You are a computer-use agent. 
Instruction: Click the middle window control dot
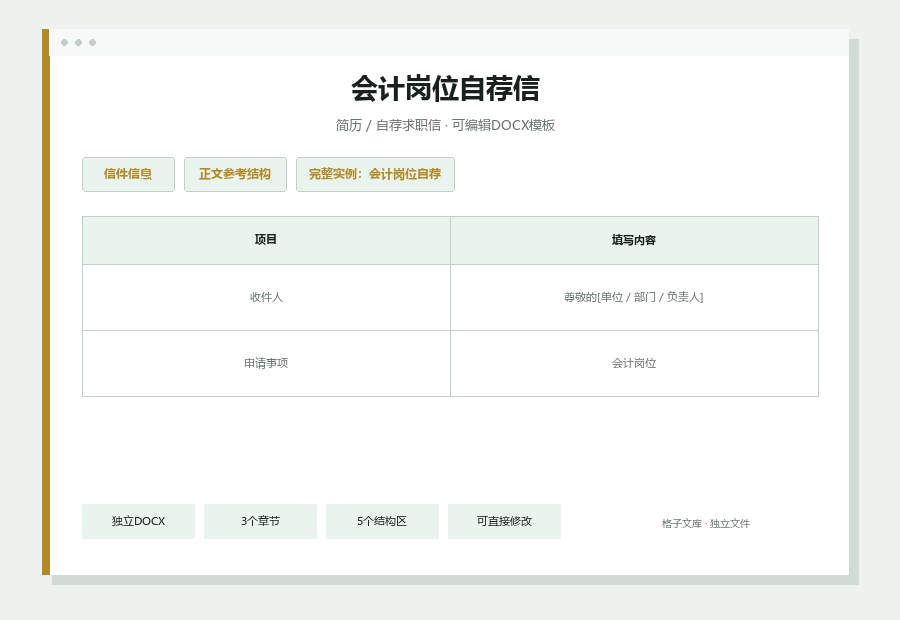coord(79,42)
